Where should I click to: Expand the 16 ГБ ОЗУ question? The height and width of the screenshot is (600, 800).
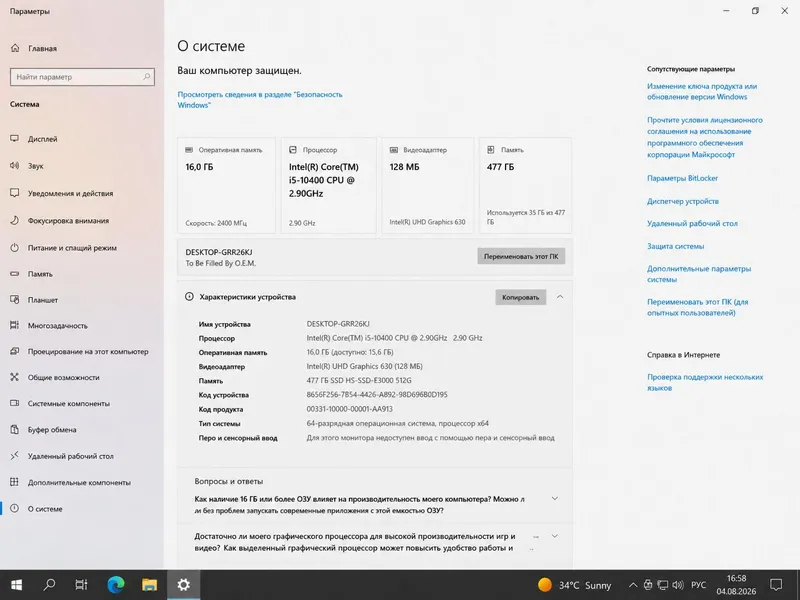(555, 498)
